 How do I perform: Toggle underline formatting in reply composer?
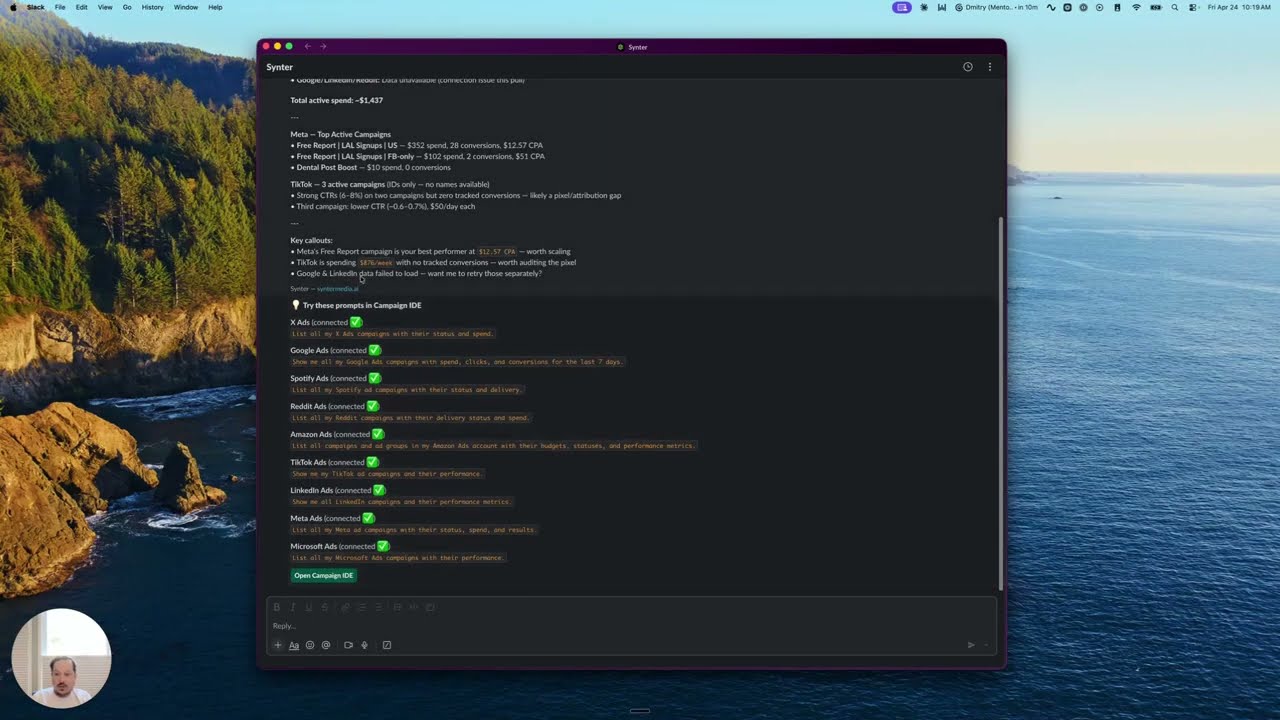[309, 607]
